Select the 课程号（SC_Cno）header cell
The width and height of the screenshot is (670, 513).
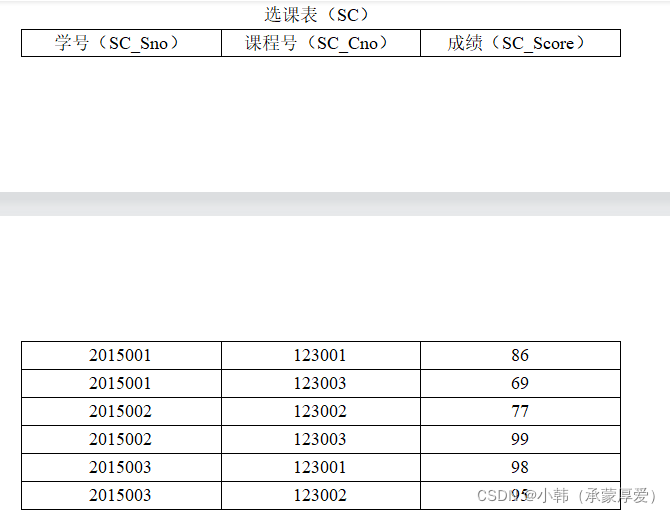321,43
